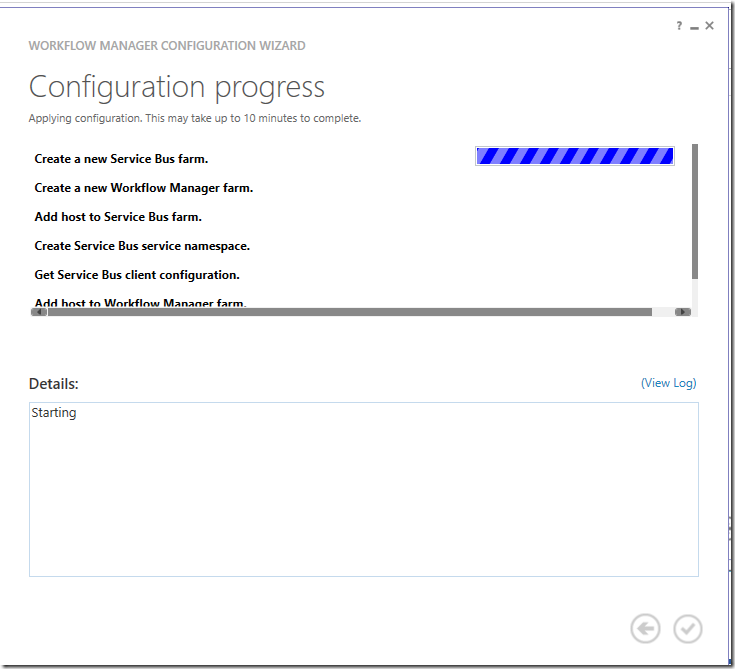The width and height of the screenshot is (735, 669).
Task: Minimize the configuration wizard window
Action: 694,28
